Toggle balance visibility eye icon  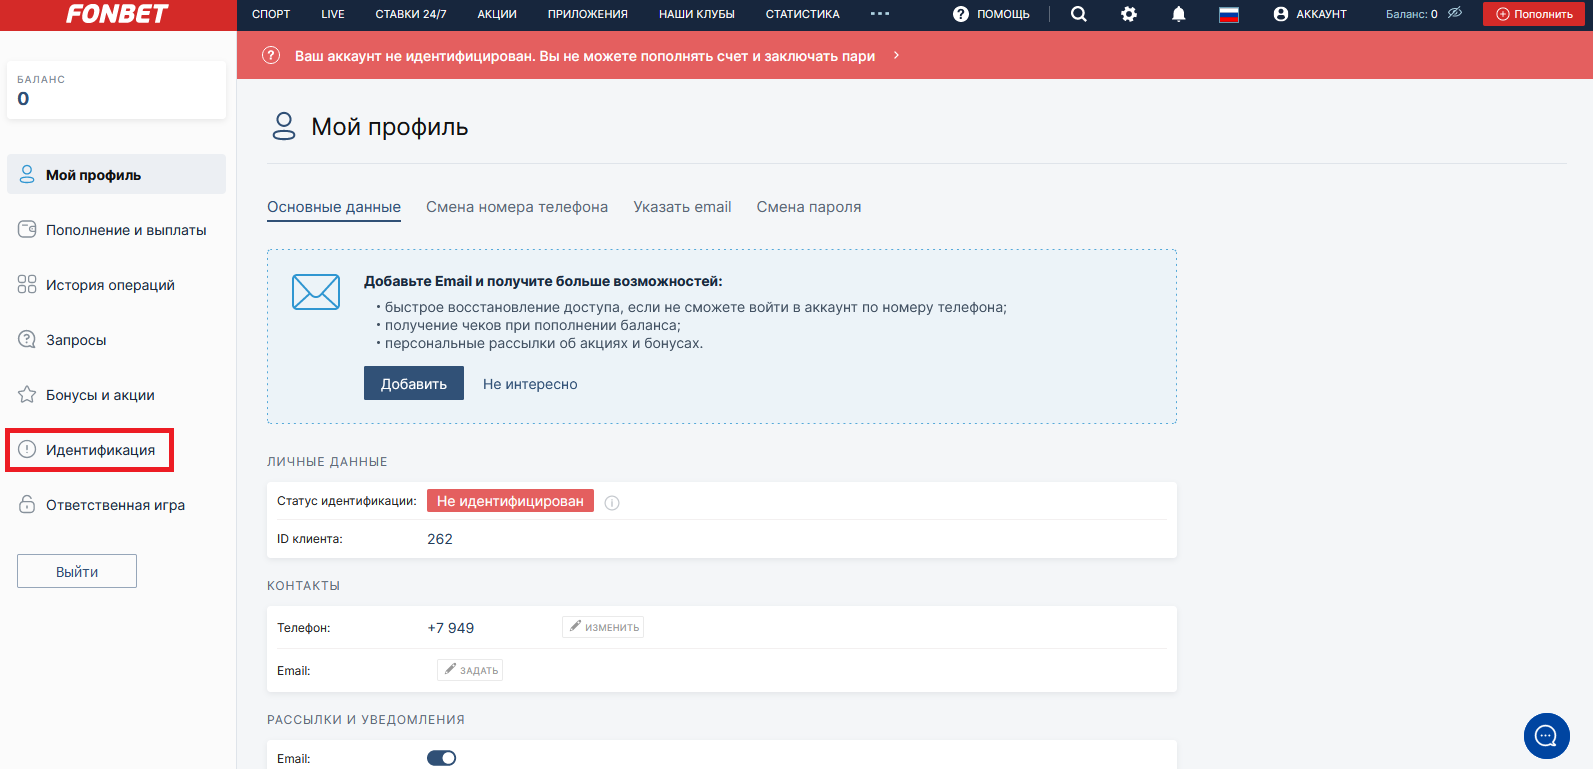1455,13
